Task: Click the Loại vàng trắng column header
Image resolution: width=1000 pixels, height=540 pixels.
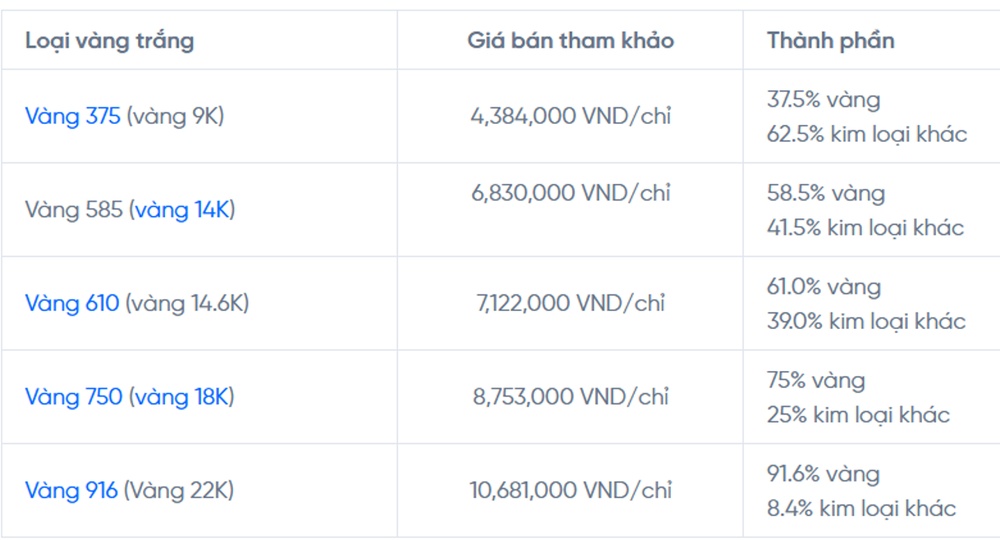Action: pos(110,41)
